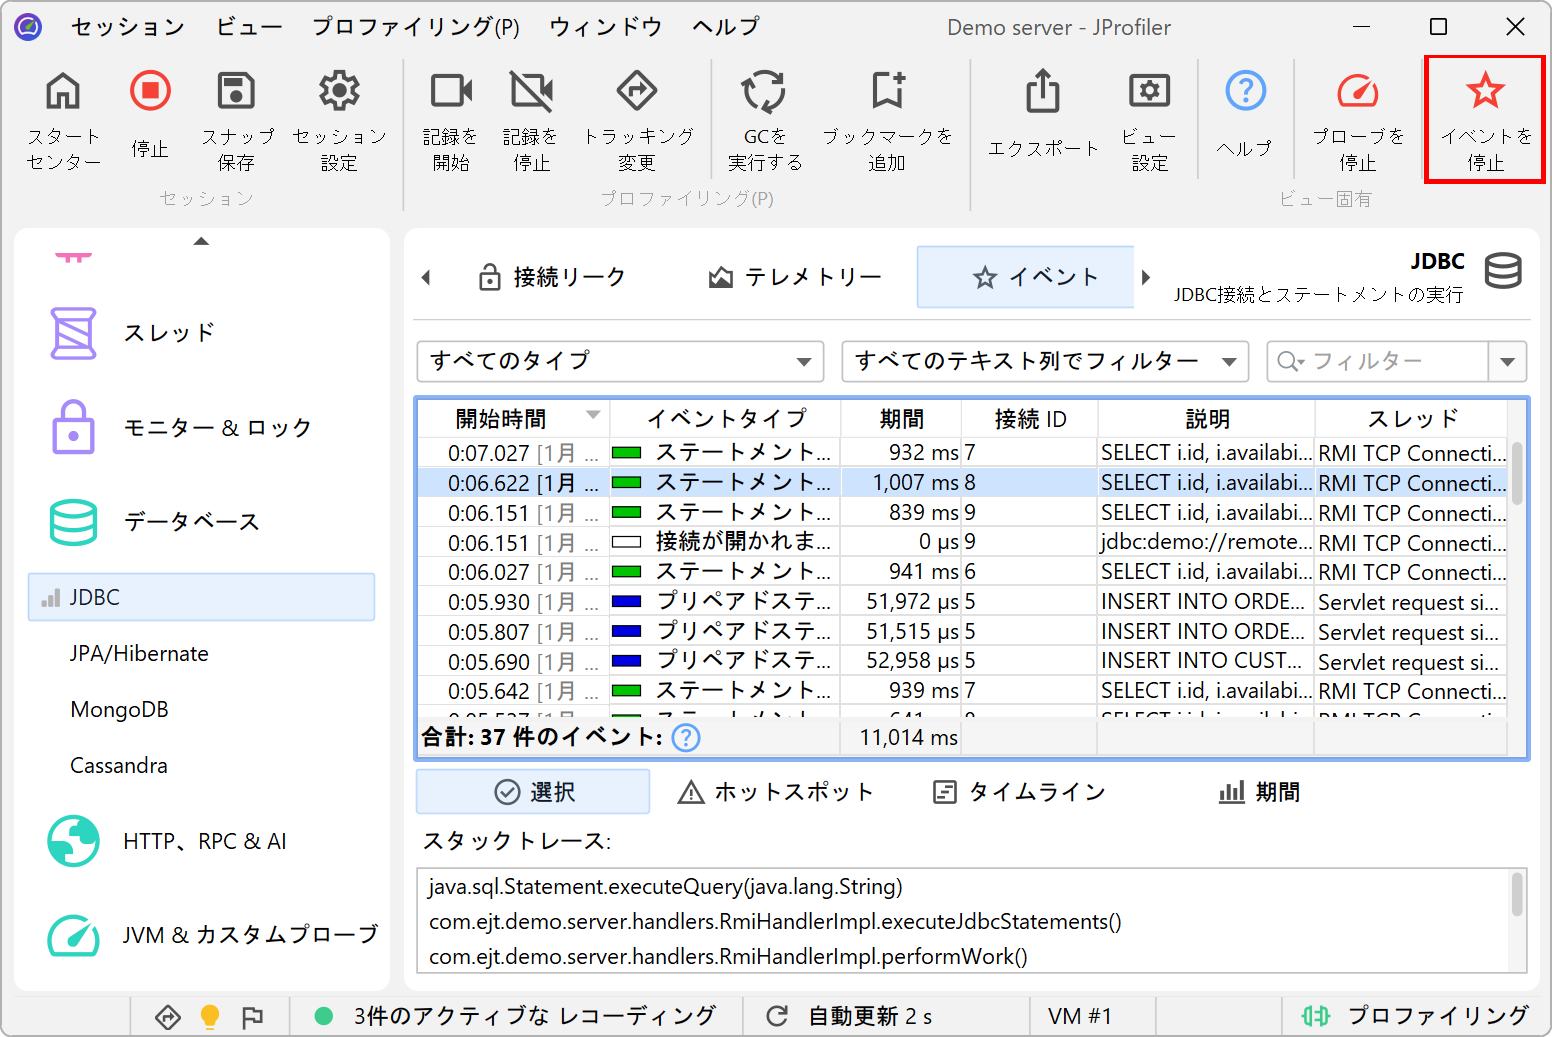Click the Stop Probe gauge icon

(1357, 92)
